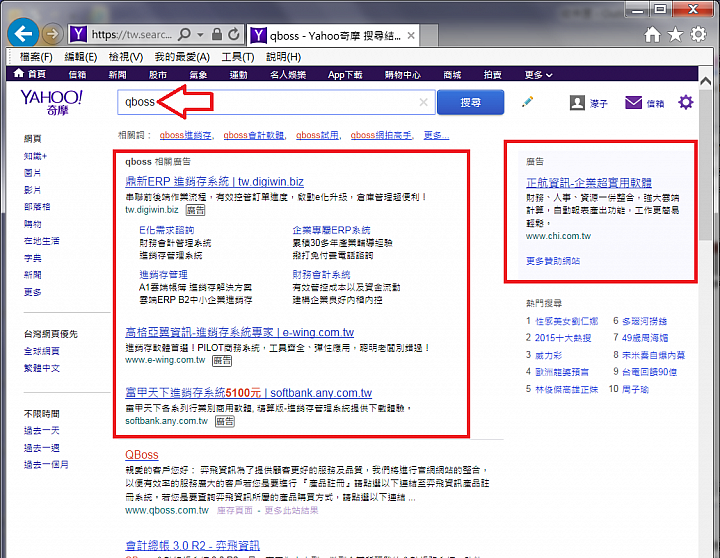The width and height of the screenshot is (720, 558).
Task: Select the qboss Yahoo search results tab
Action: pos(332,35)
